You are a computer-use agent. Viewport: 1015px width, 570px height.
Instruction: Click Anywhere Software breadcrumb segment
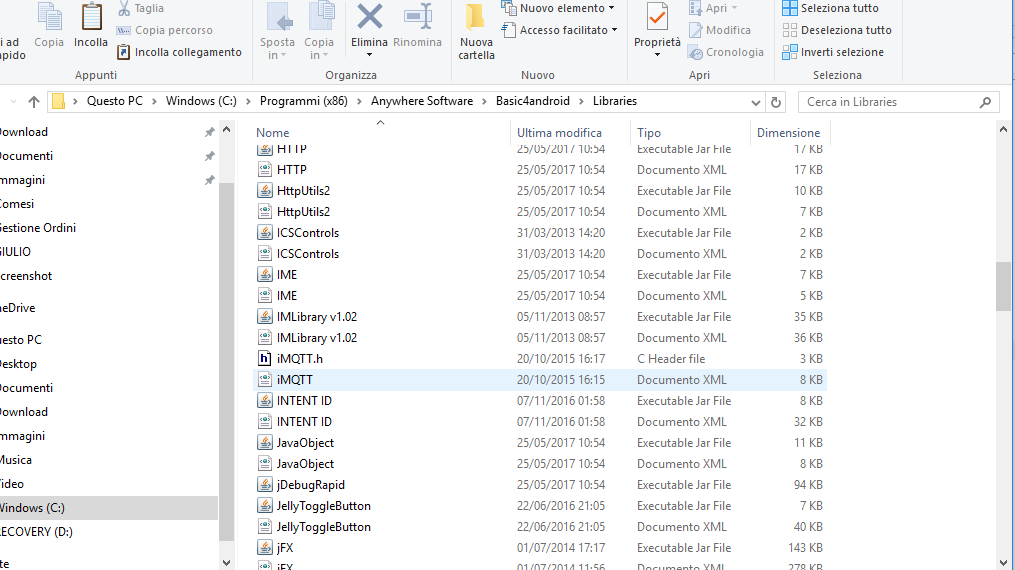click(422, 102)
